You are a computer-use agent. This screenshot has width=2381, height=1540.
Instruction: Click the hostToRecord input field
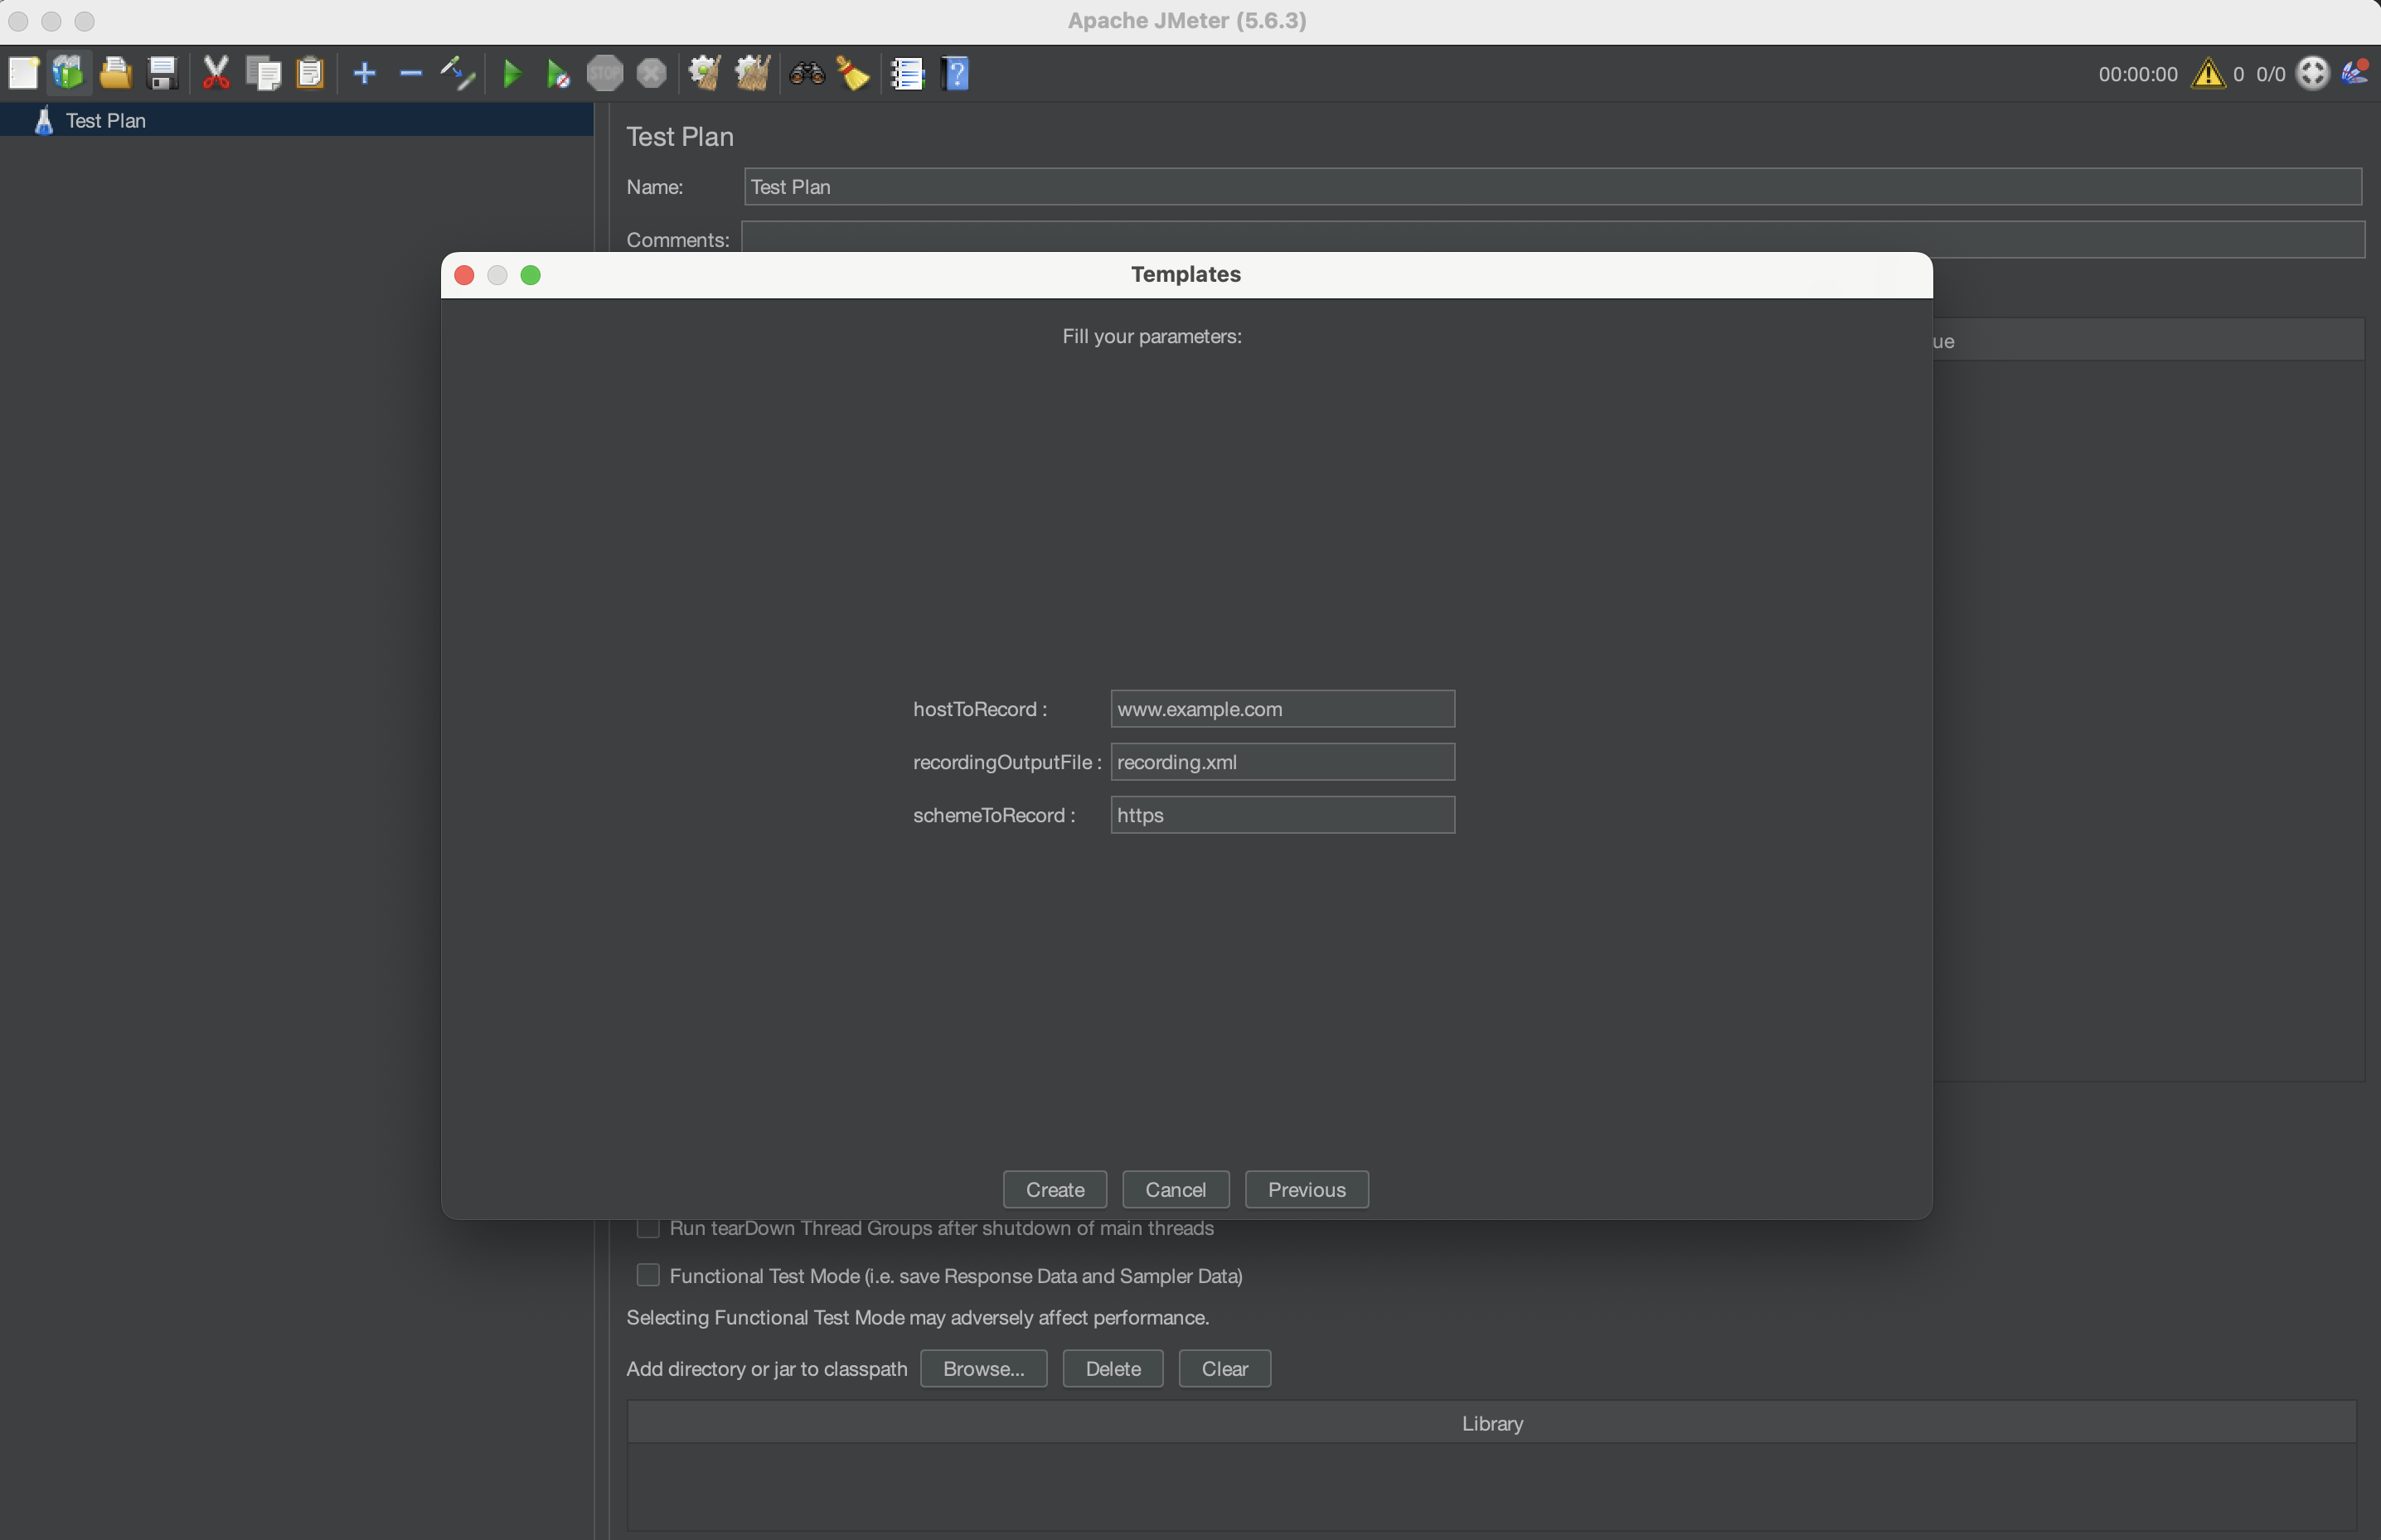pos(1282,709)
